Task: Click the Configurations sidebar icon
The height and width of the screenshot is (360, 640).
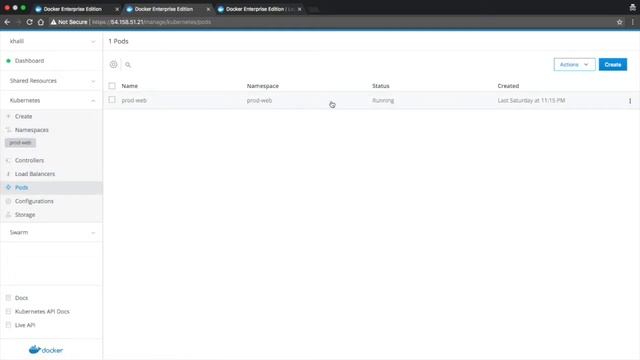Action: (8, 201)
